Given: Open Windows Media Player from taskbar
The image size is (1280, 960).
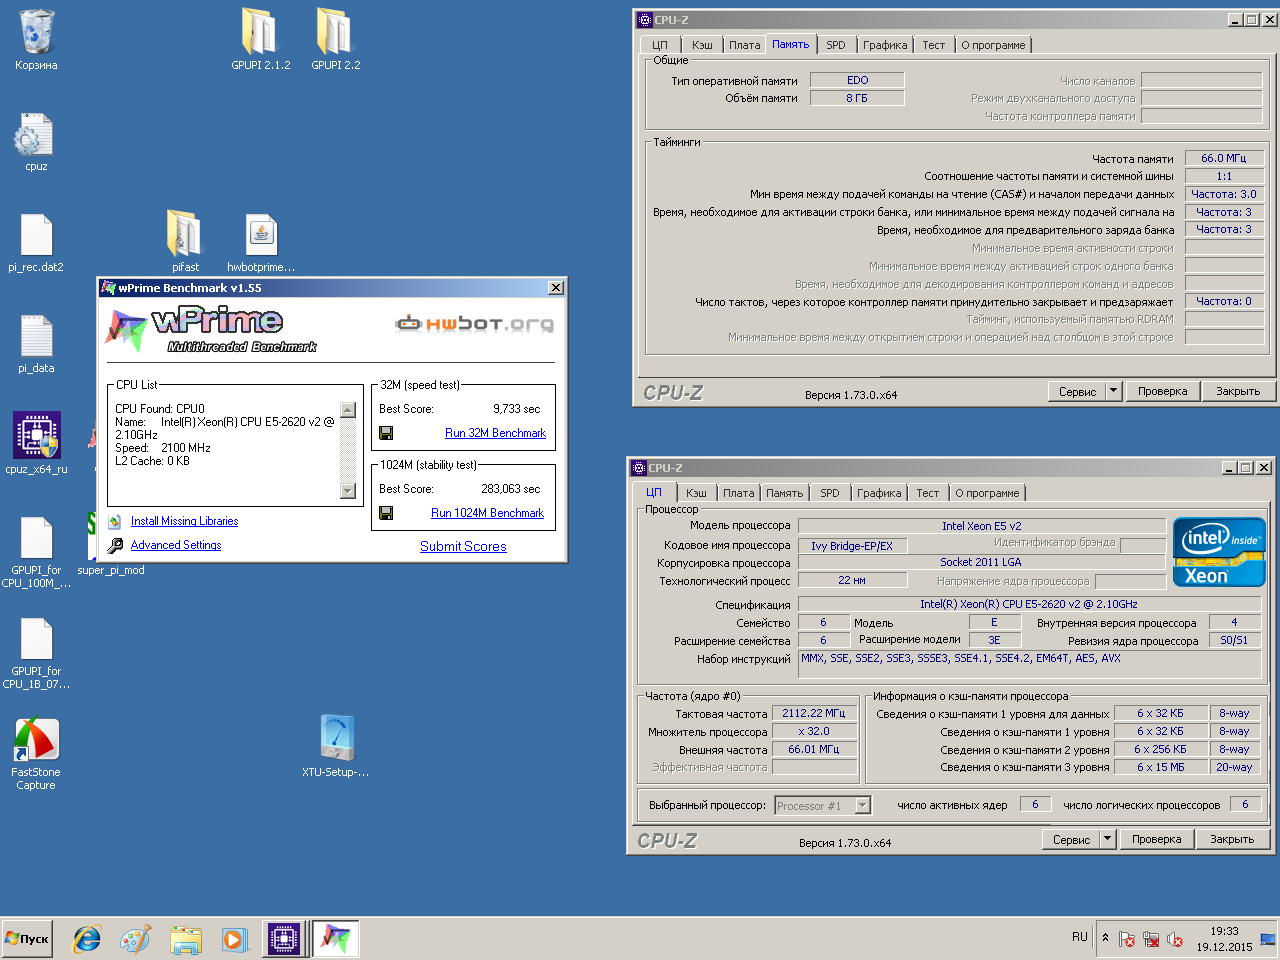Looking at the screenshot, I should 234,939.
